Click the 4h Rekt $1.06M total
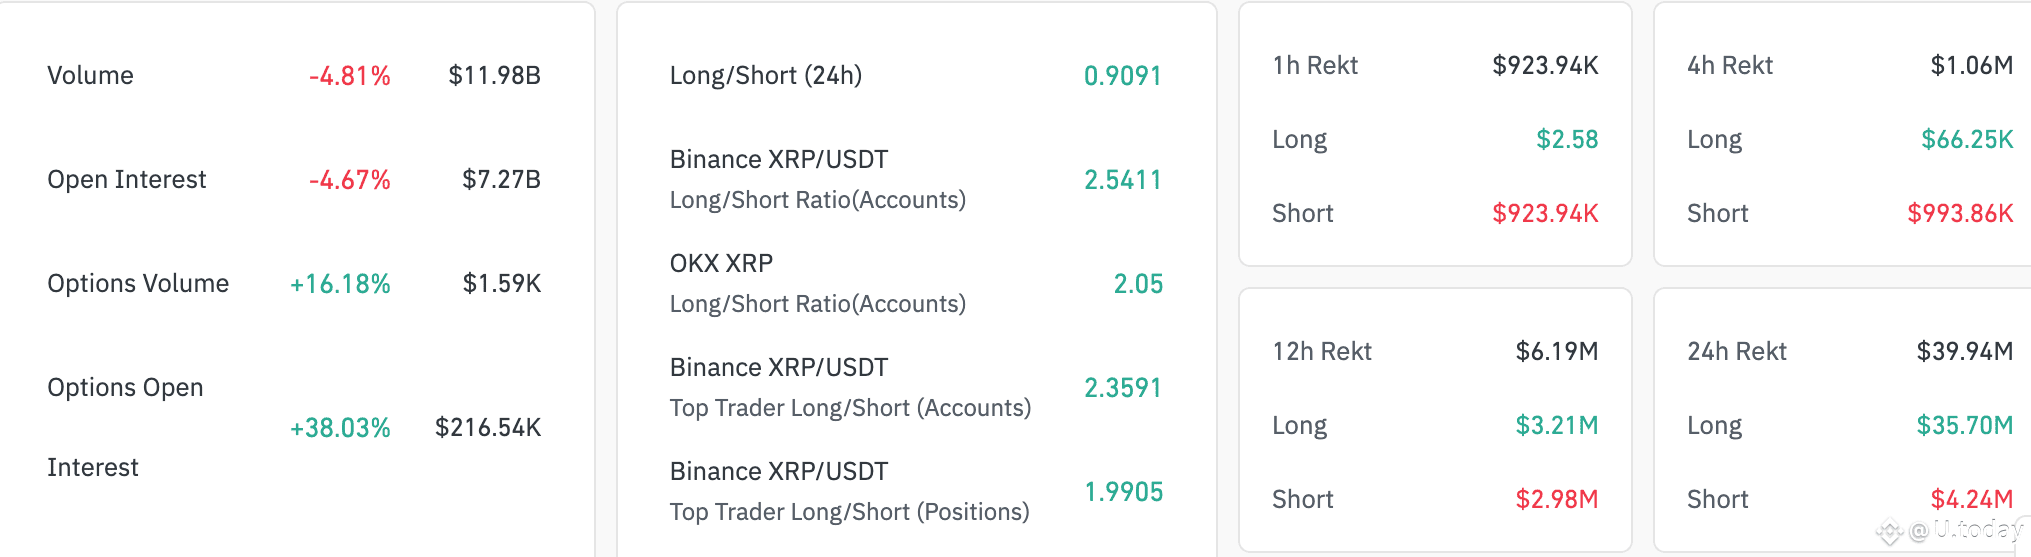This screenshot has height=557, width=2031. (x=1971, y=66)
